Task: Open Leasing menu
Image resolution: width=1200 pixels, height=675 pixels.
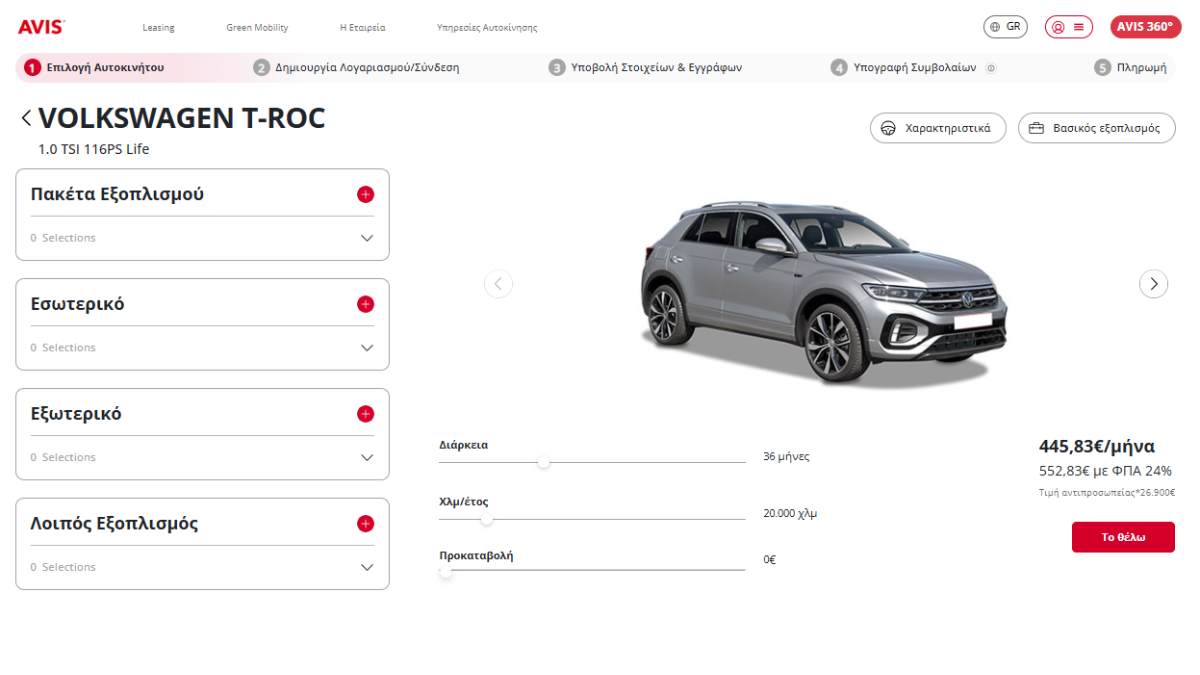Action: point(159,28)
